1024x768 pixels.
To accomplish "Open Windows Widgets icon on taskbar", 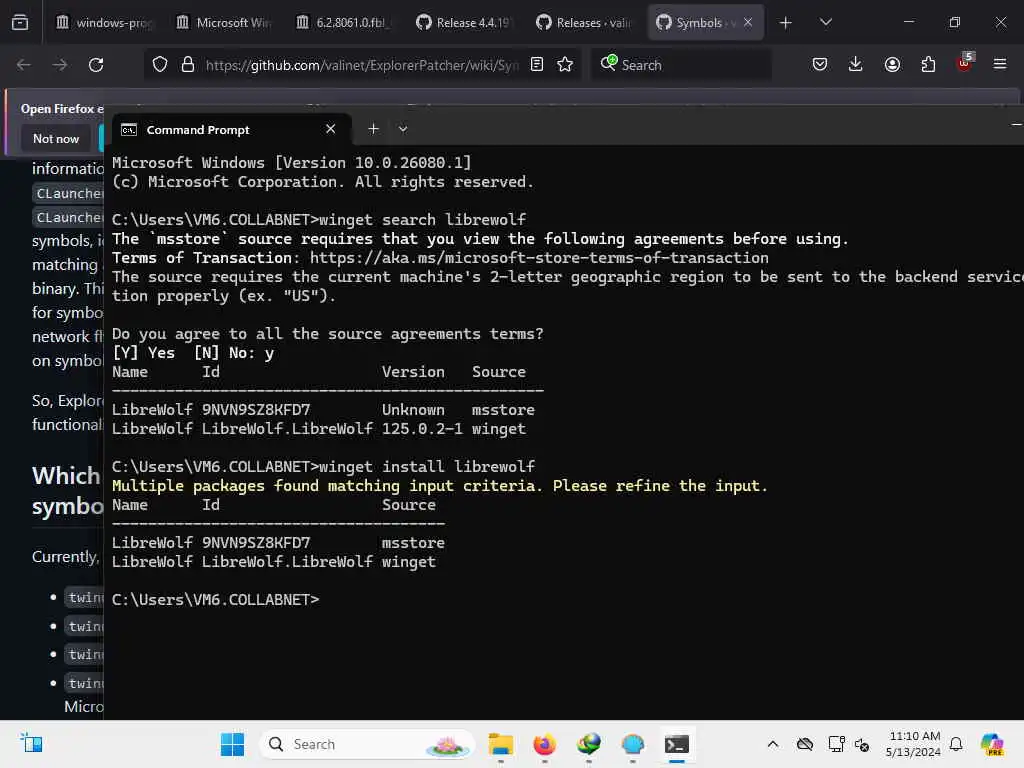I will (31, 744).
